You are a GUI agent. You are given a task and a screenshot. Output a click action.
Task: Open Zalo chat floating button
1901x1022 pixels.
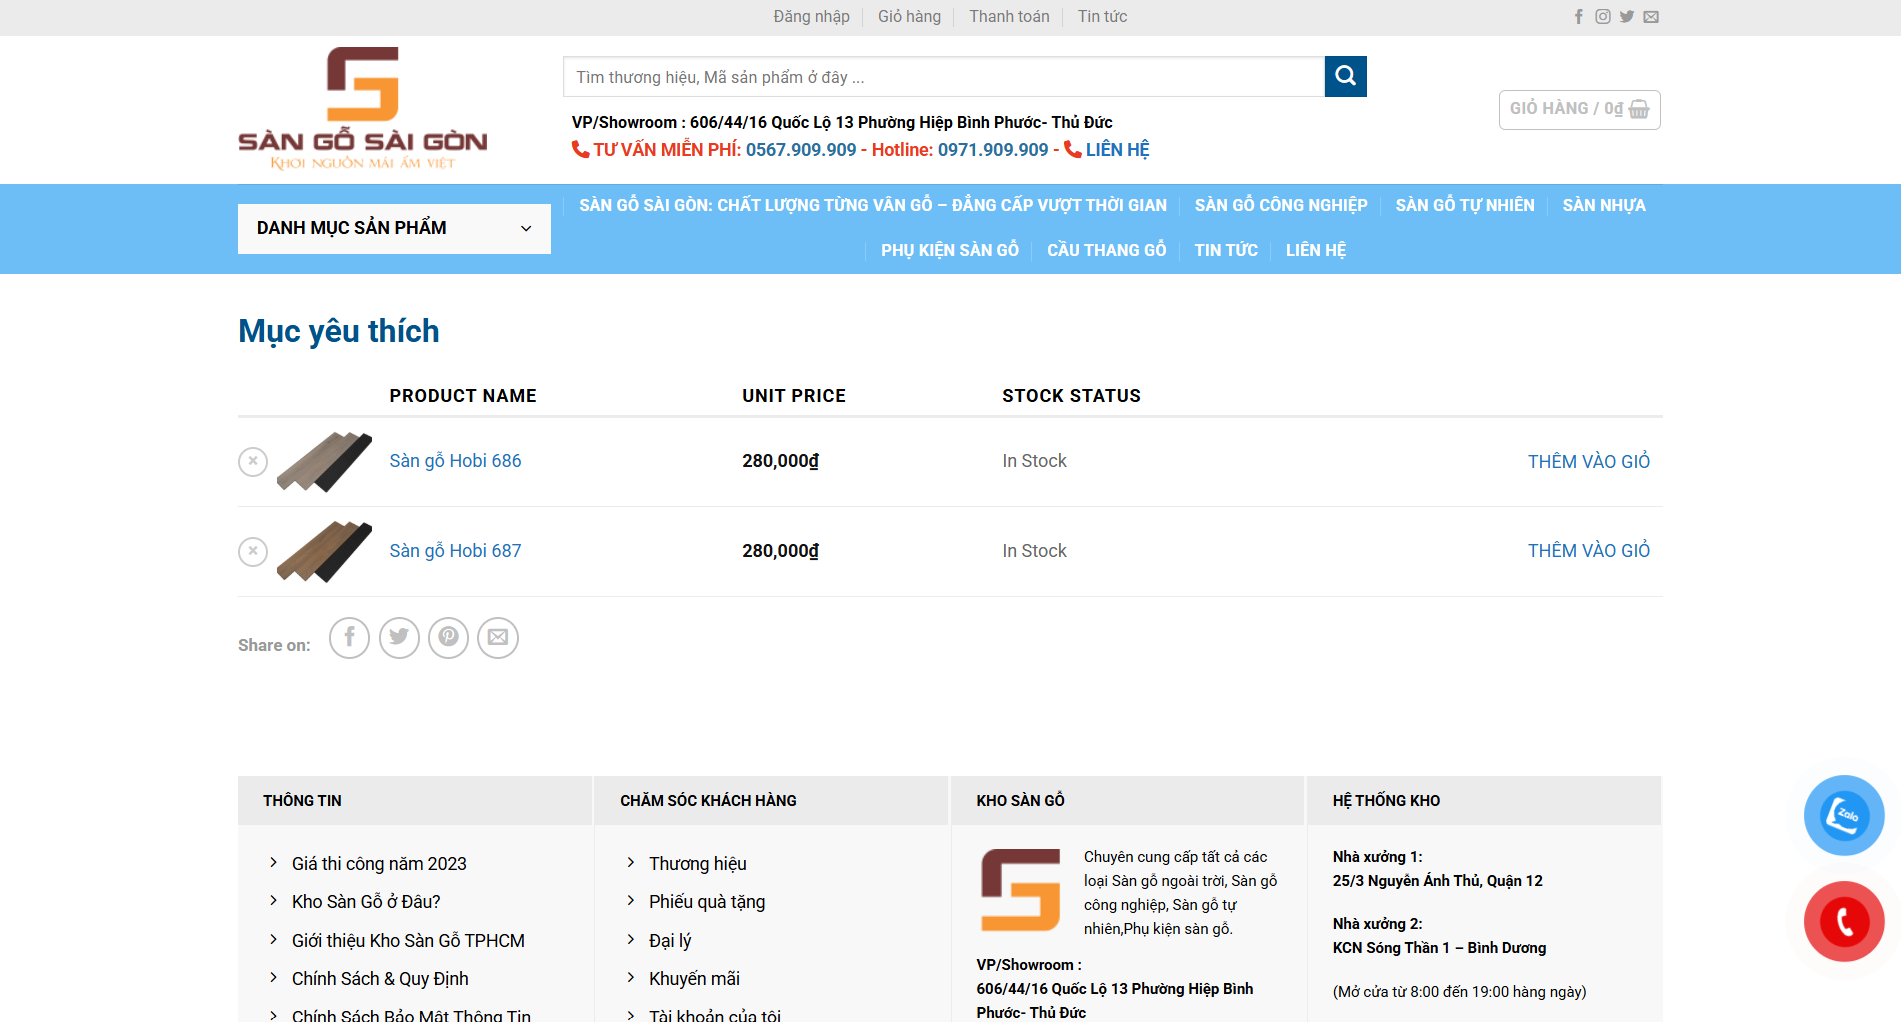[x=1844, y=815]
